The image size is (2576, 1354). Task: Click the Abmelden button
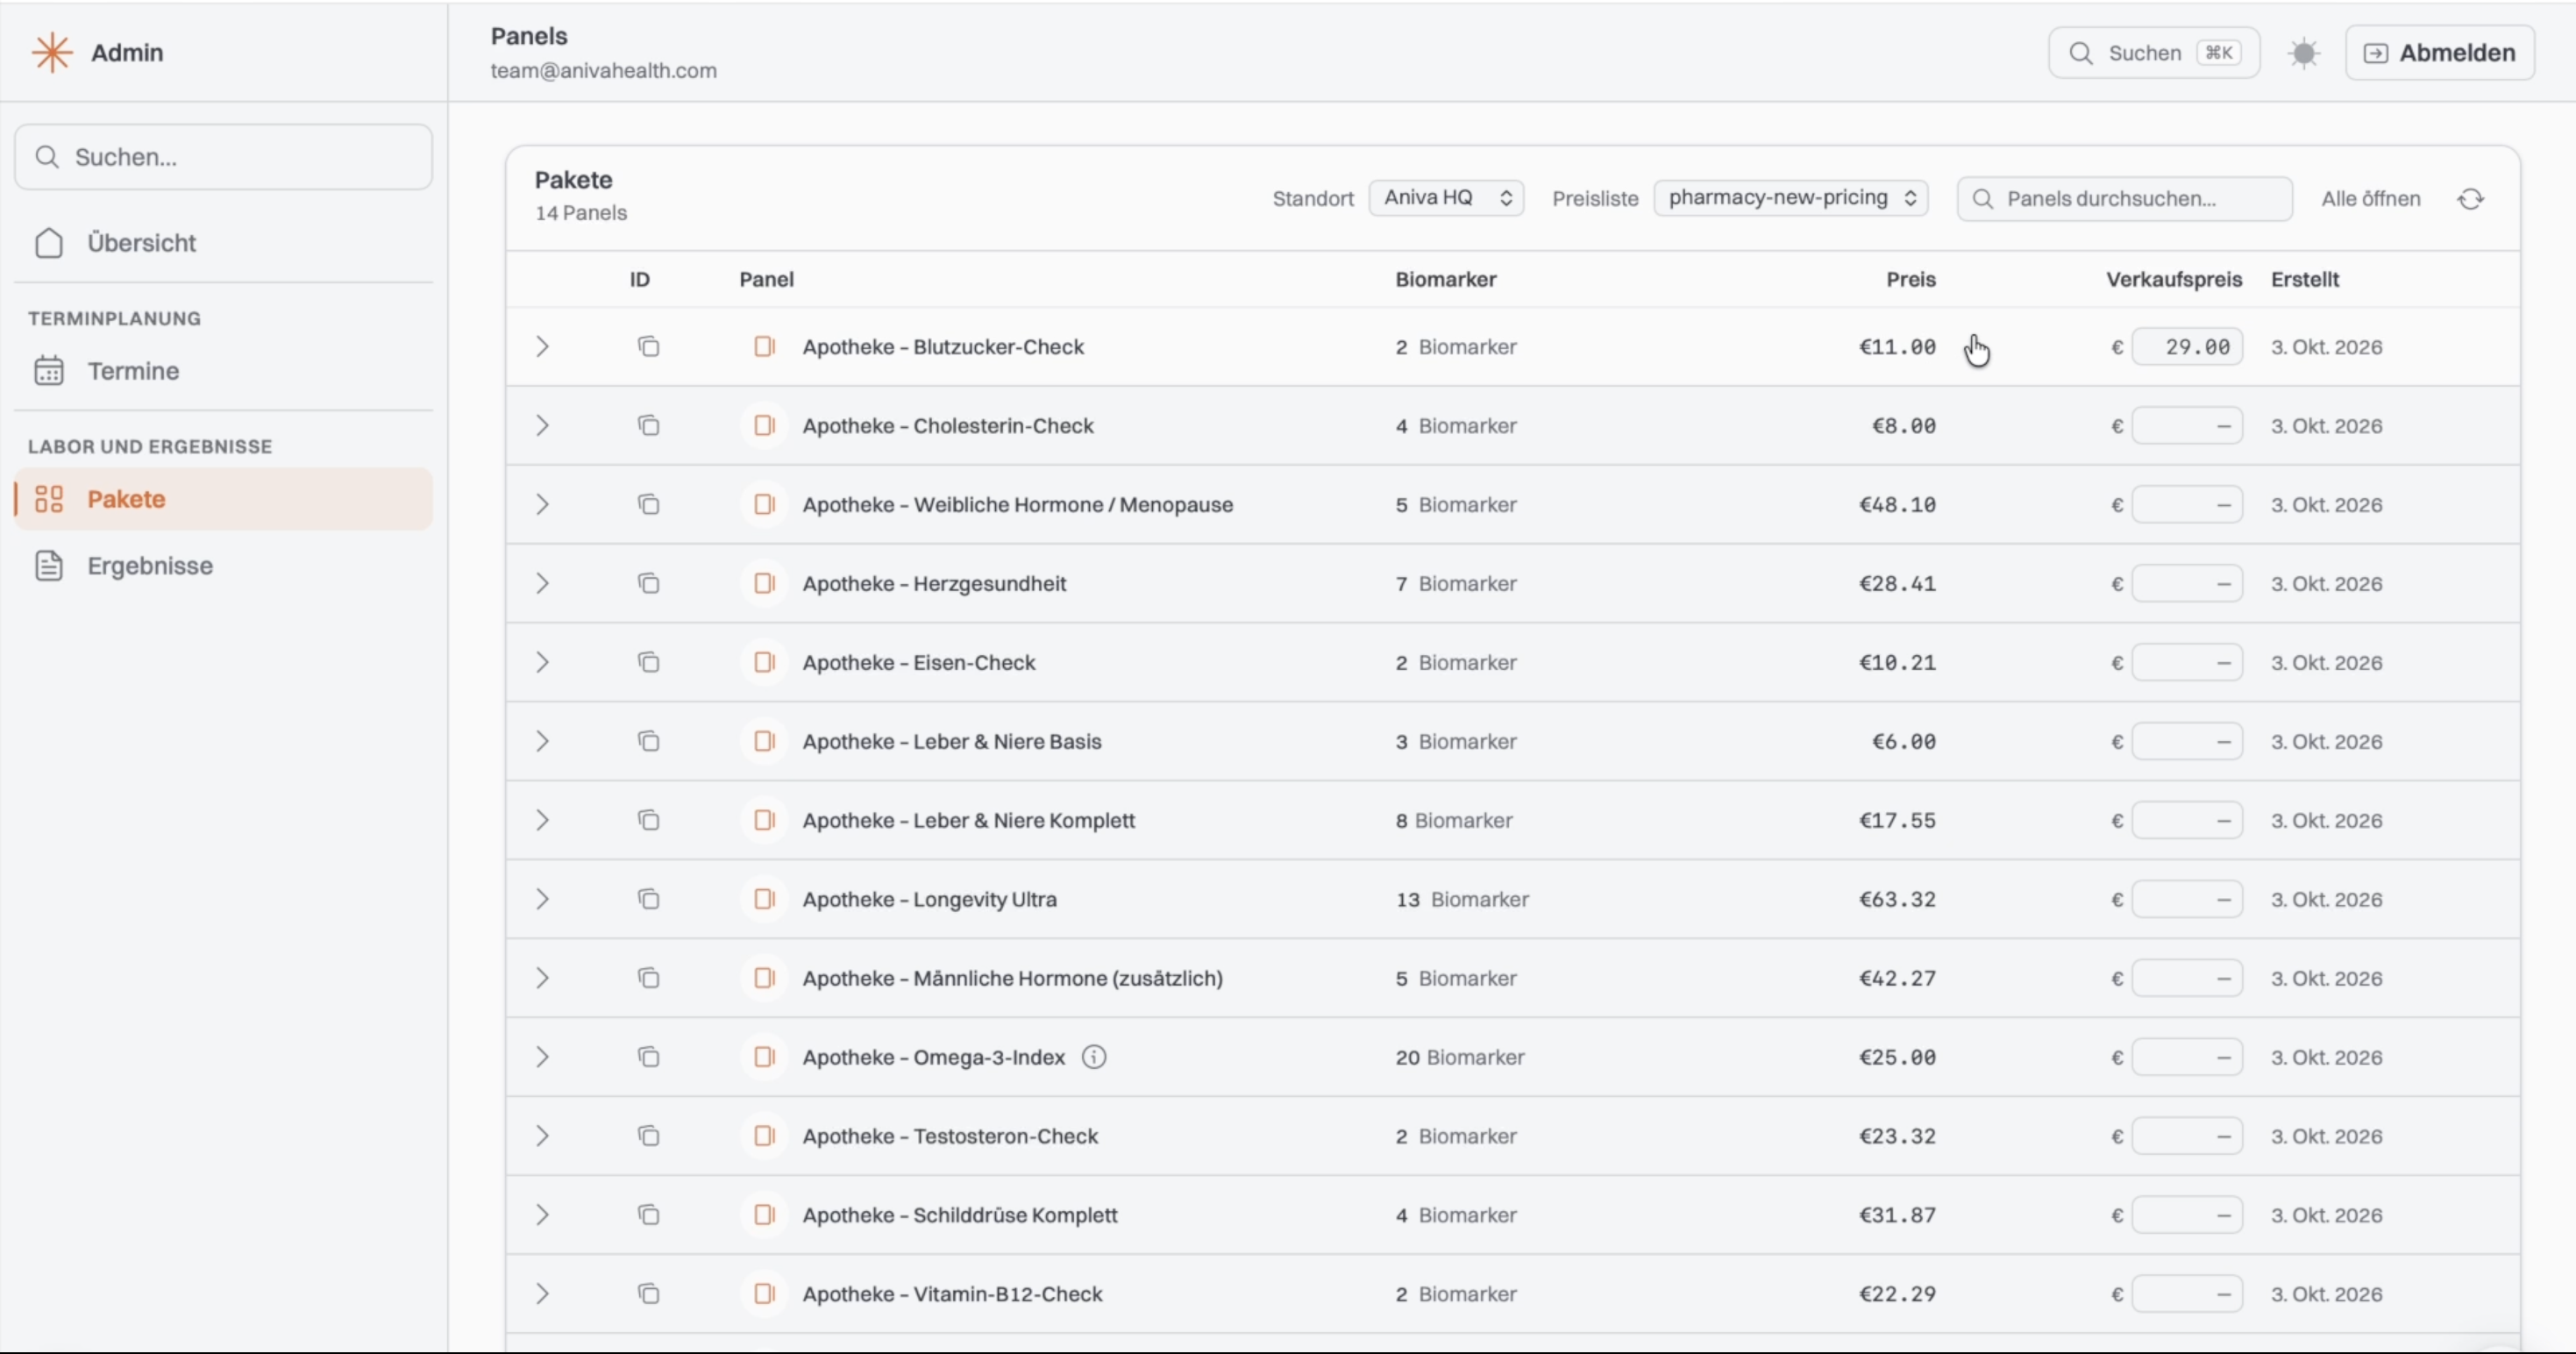pyautogui.click(x=2440, y=53)
